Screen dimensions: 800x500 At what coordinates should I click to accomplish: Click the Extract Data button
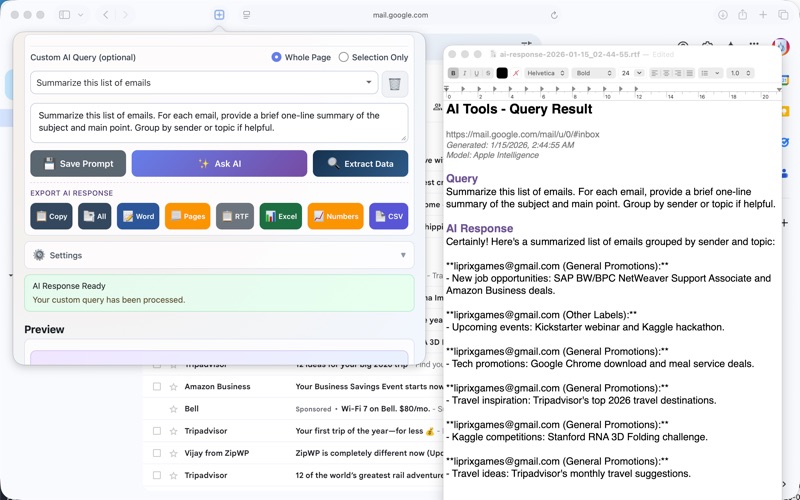360,164
